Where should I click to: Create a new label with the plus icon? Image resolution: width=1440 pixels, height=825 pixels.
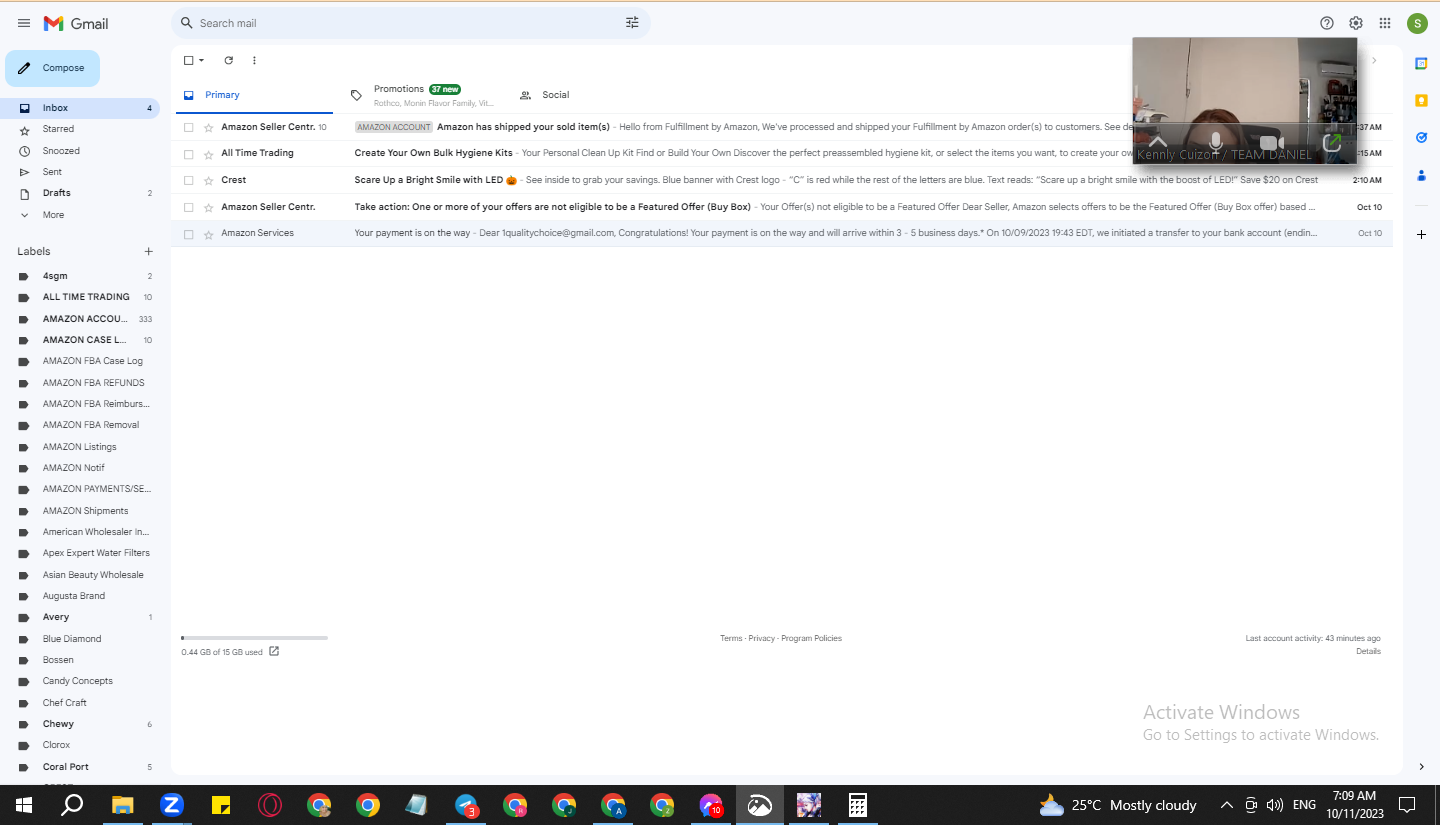(x=149, y=251)
